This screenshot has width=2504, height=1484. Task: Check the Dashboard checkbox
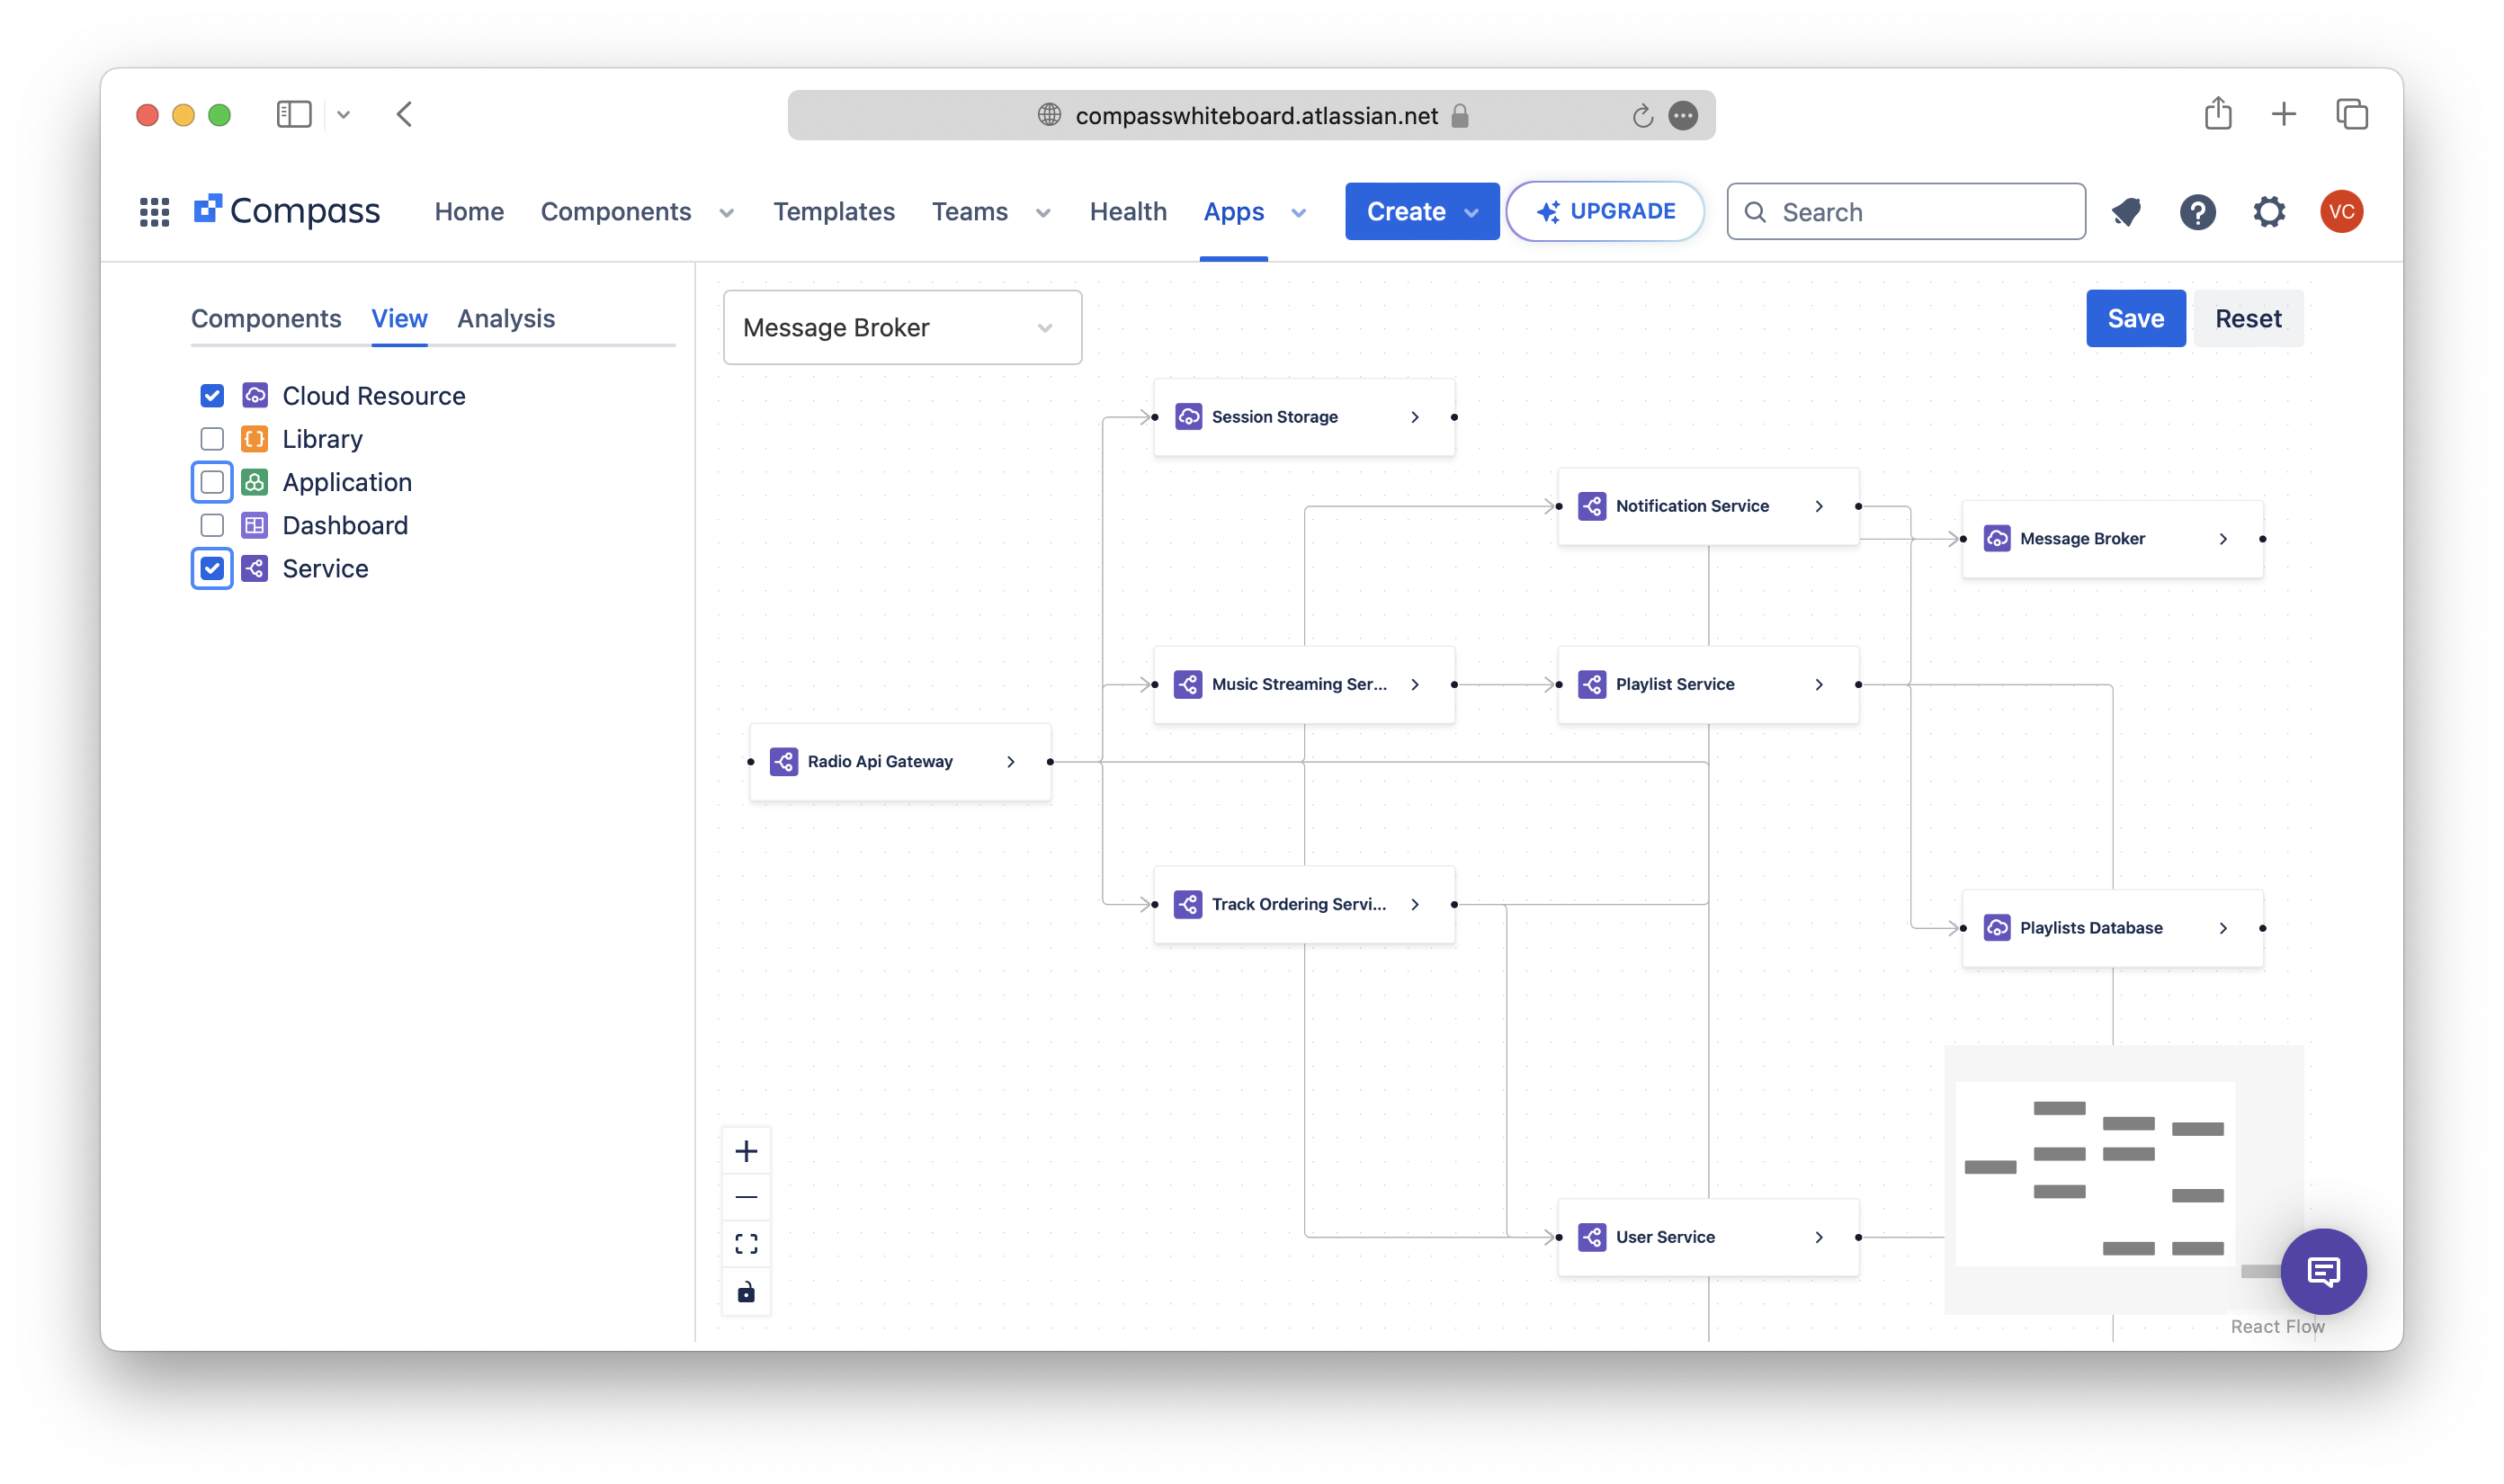[x=212, y=525]
